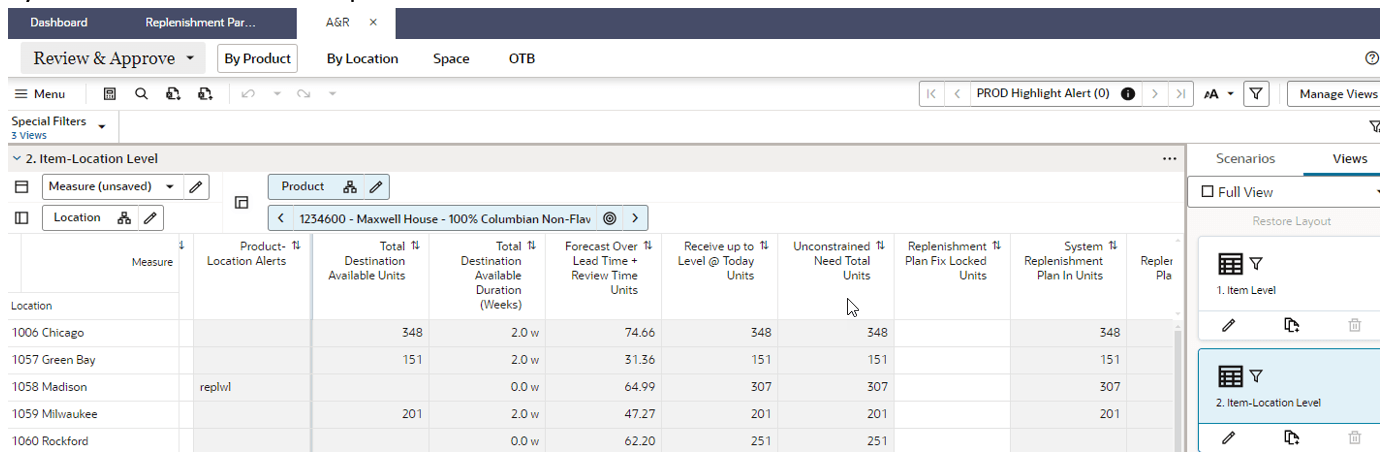
Task: Edit the 2. Item-Location Level view
Action: click(1229, 437)
